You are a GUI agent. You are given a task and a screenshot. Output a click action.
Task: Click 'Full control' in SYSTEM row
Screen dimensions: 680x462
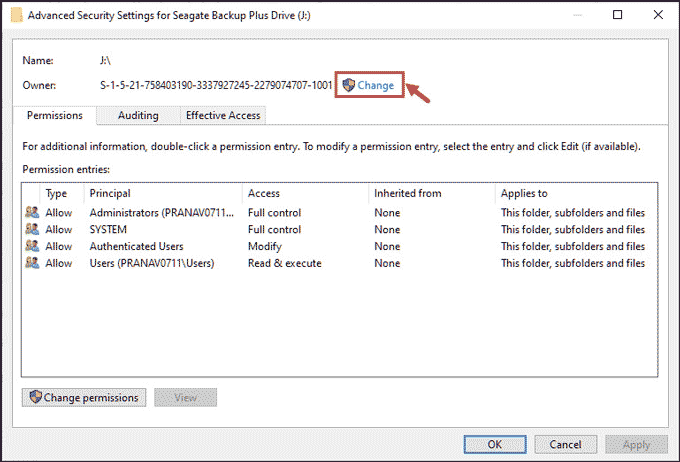tap(274, 229)
